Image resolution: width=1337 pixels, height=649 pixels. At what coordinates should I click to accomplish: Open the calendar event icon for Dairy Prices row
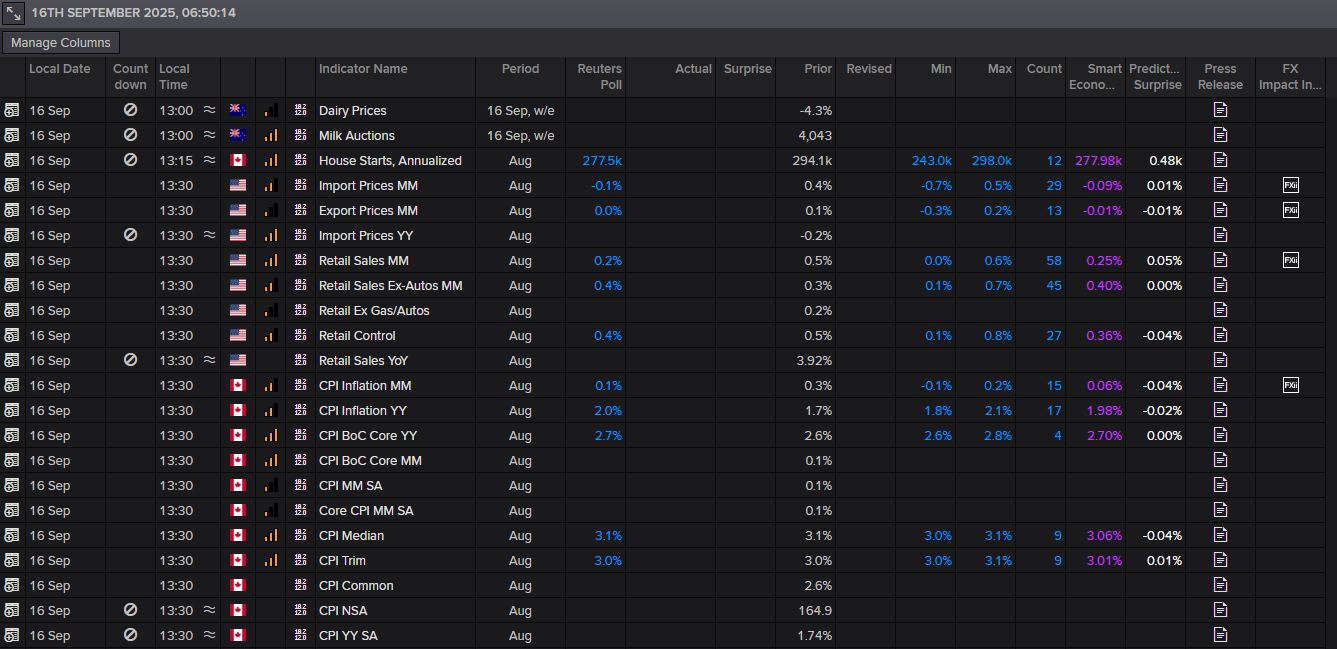11,110
